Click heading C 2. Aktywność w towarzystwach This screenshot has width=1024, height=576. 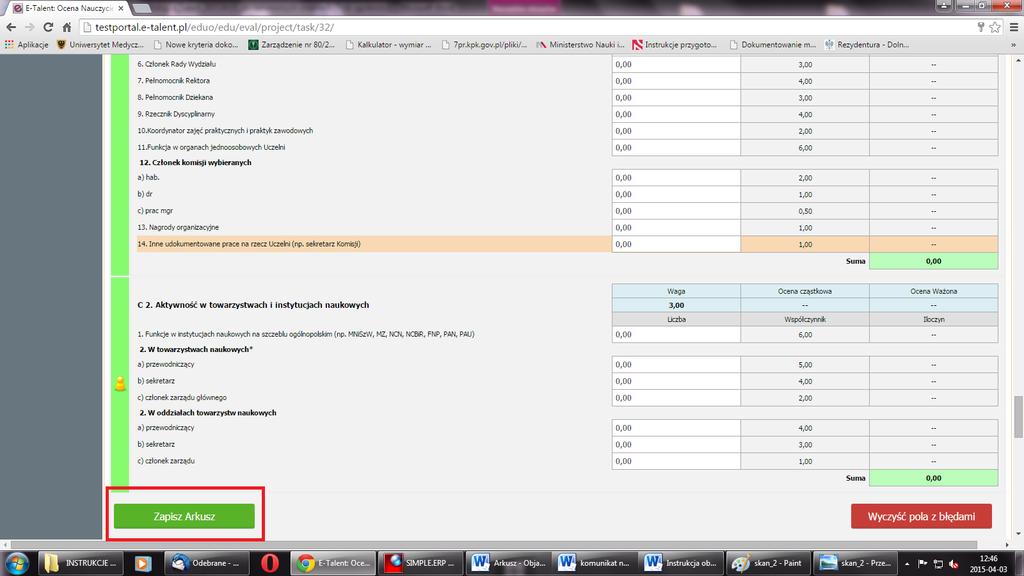[x=253, y=305]
